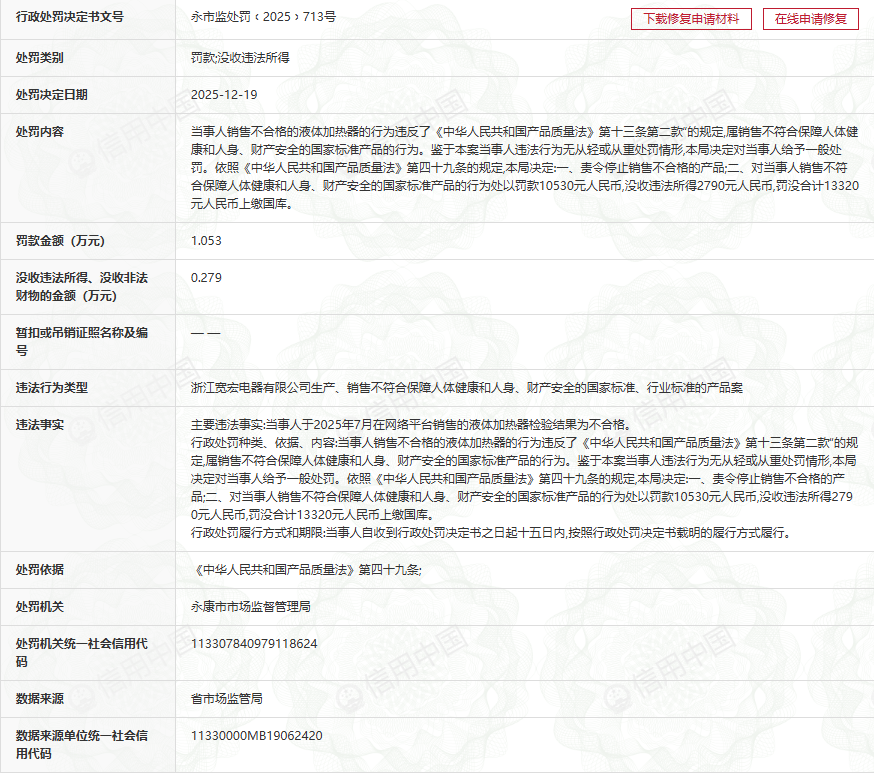The width and height of the screenshot is (874, 773).
Task: Click the 行政处罚决定书文号 row label
Action: point(70,18)
